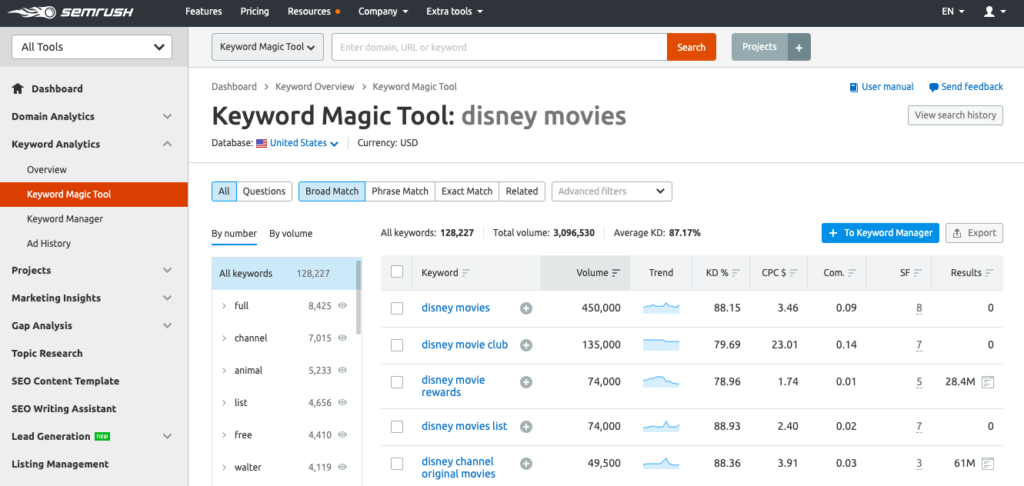Click To Keyword Manager button
This screenshot has height=486, width=1024.
pyautogui.click(x=880, y=233)
